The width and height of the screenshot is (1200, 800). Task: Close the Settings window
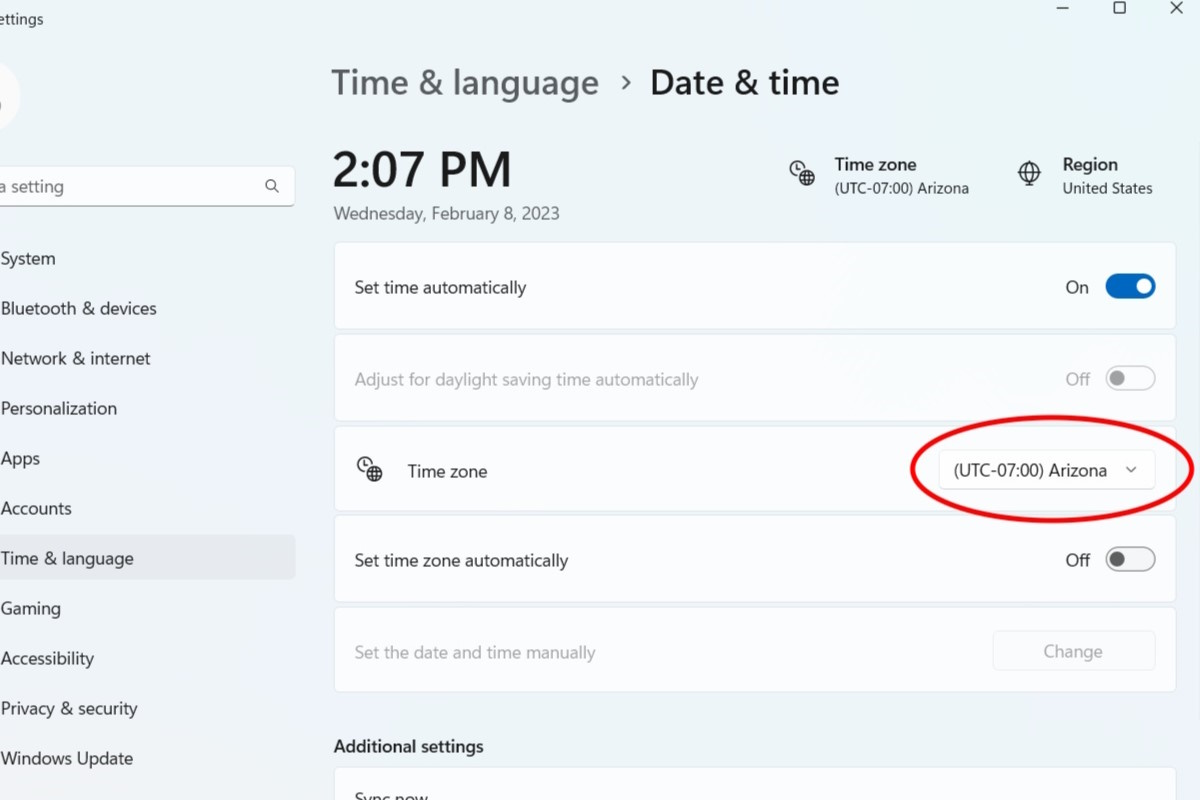[1176, 8]
